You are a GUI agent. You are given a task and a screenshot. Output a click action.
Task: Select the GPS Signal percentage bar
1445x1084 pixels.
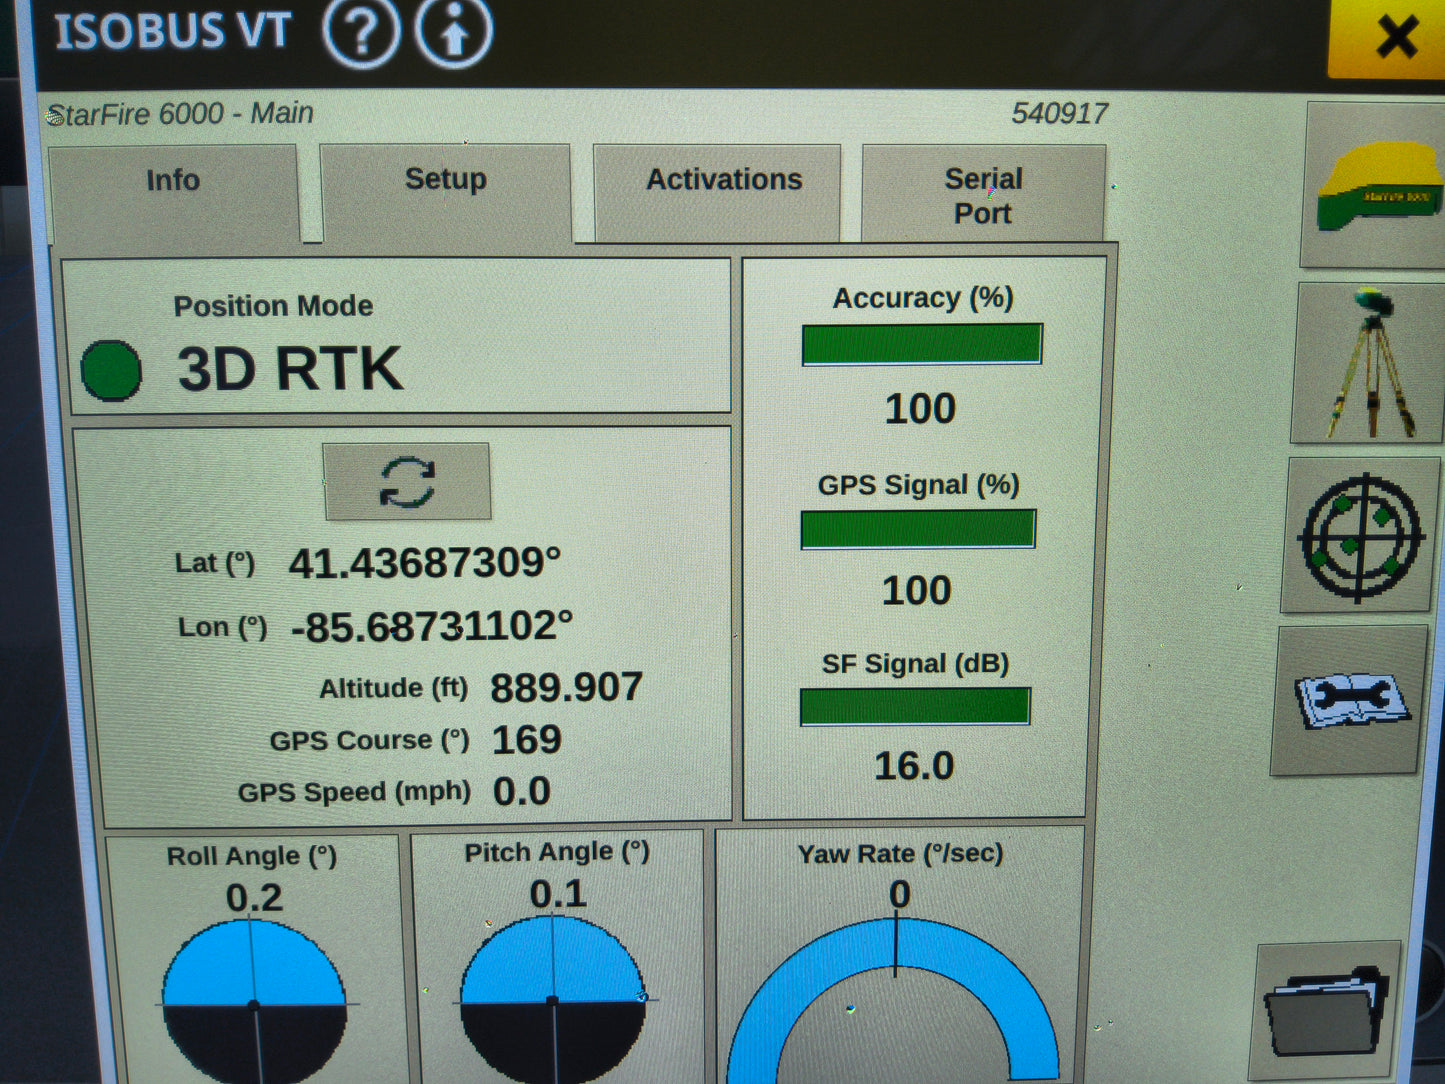tap(918, 529)
